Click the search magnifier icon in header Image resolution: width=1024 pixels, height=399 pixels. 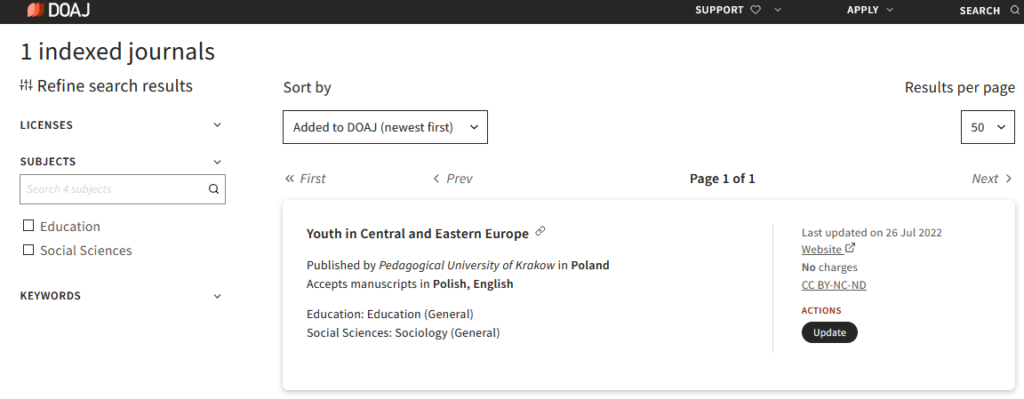(x=1014, y=10)
